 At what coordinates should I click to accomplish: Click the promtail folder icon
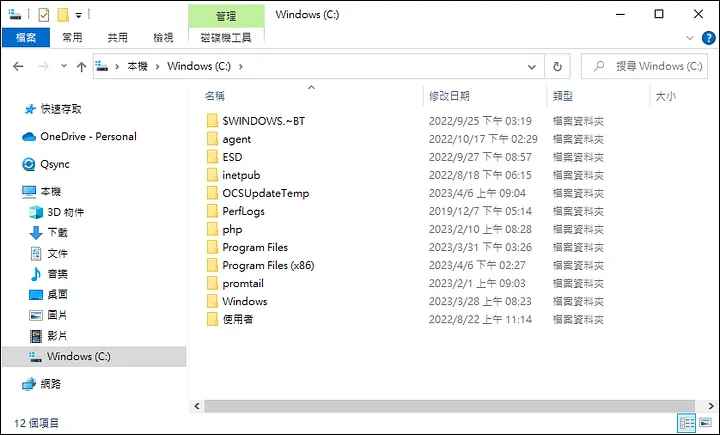coord(212,283)
